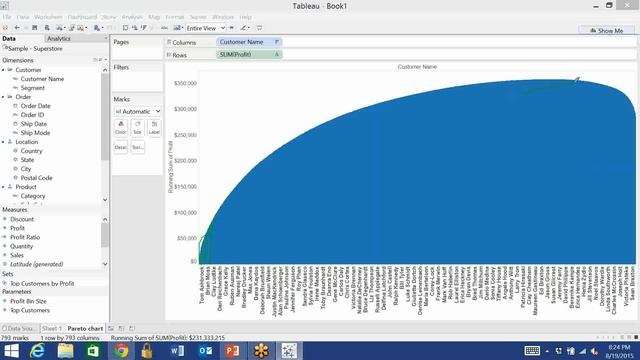Click the Save icon in the toolbar

coord(35,28)
